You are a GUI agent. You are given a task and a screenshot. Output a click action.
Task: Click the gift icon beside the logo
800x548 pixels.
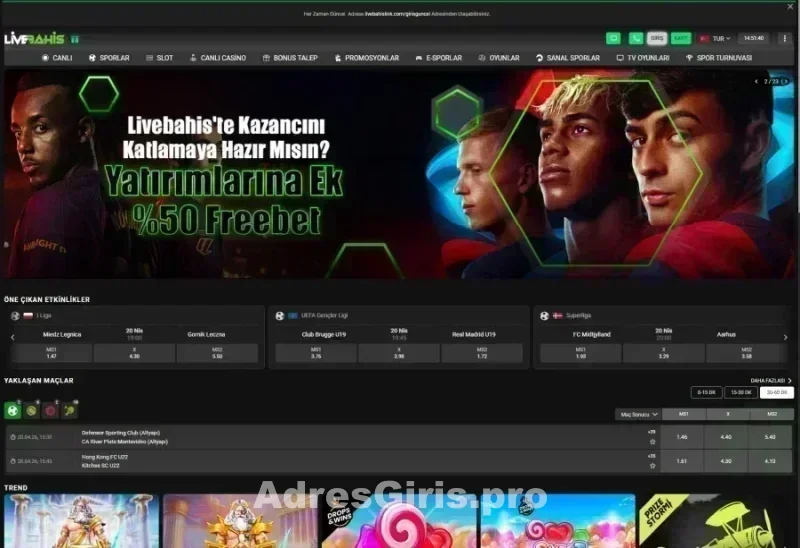[x=75, y=39]
